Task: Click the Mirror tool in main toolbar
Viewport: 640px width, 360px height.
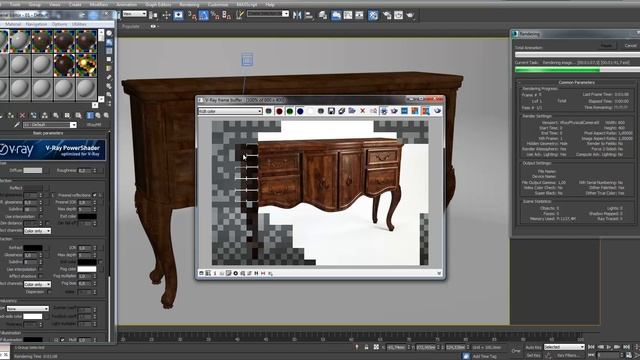Action: click(297, 16)
